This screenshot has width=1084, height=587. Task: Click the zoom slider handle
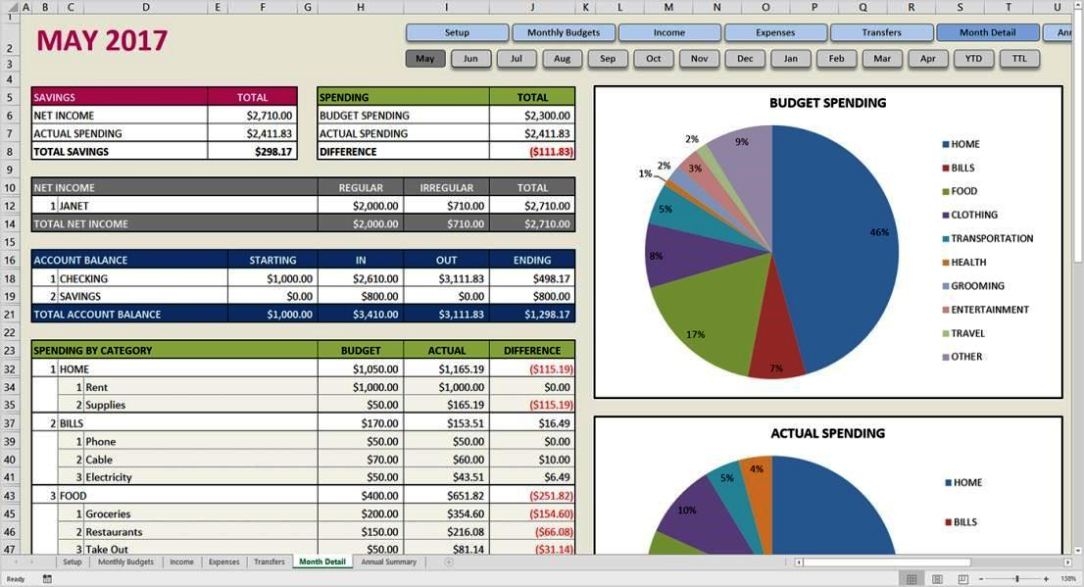pos(1017,578)
